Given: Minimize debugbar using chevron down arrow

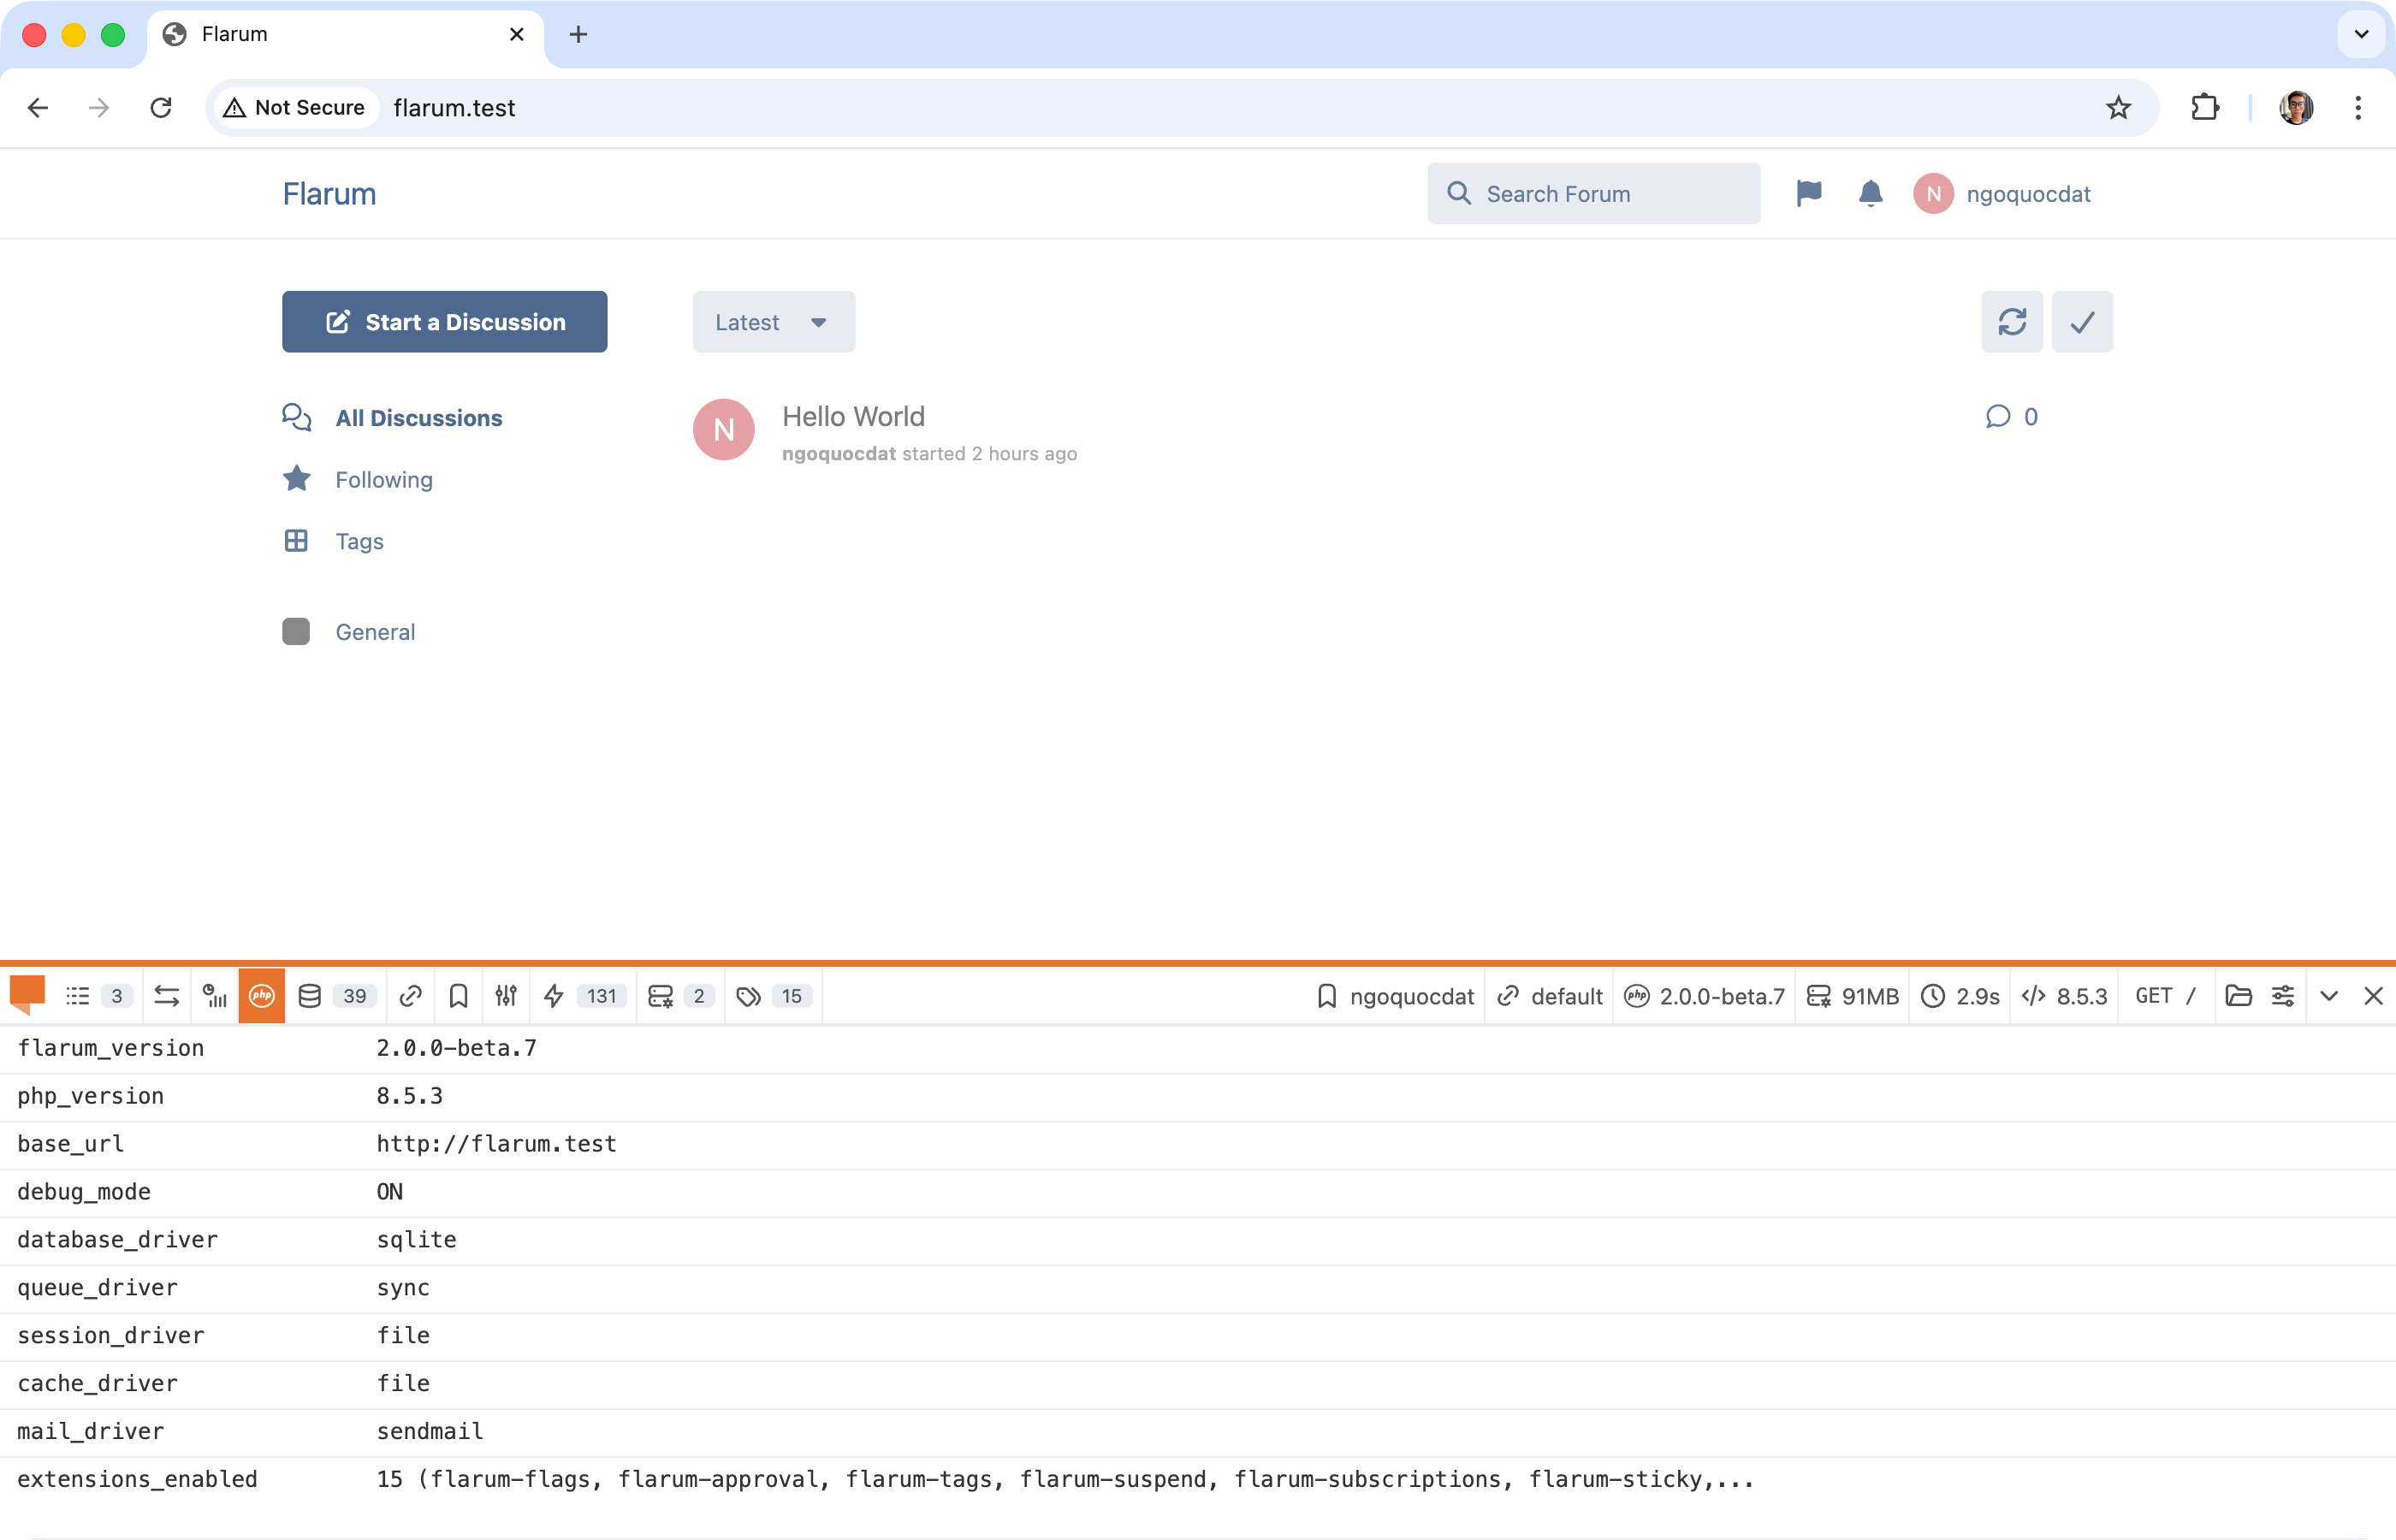Looking at the screenshot, I should click(2329, 996).
